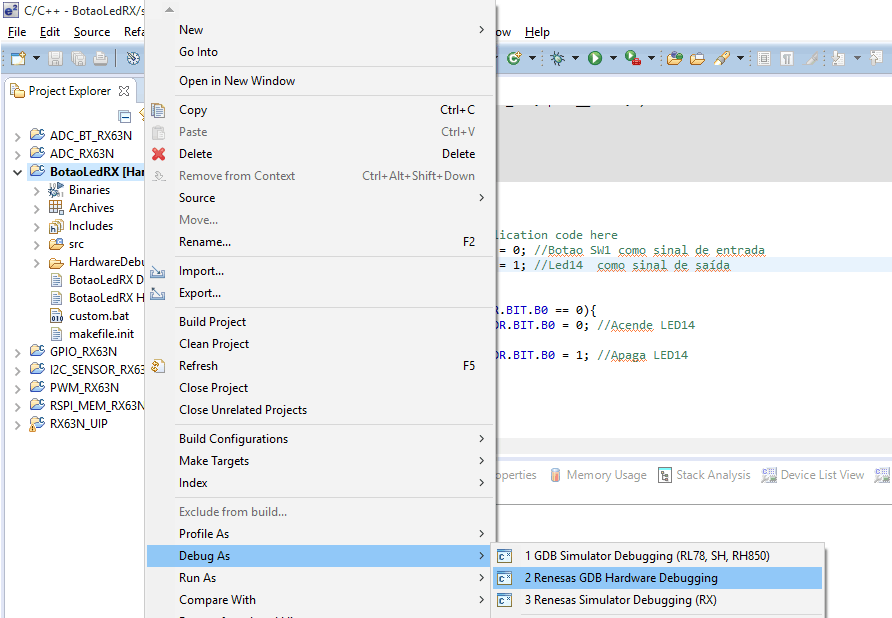Select the I2C_SENSOR_RX63 project

click(97, 370)
